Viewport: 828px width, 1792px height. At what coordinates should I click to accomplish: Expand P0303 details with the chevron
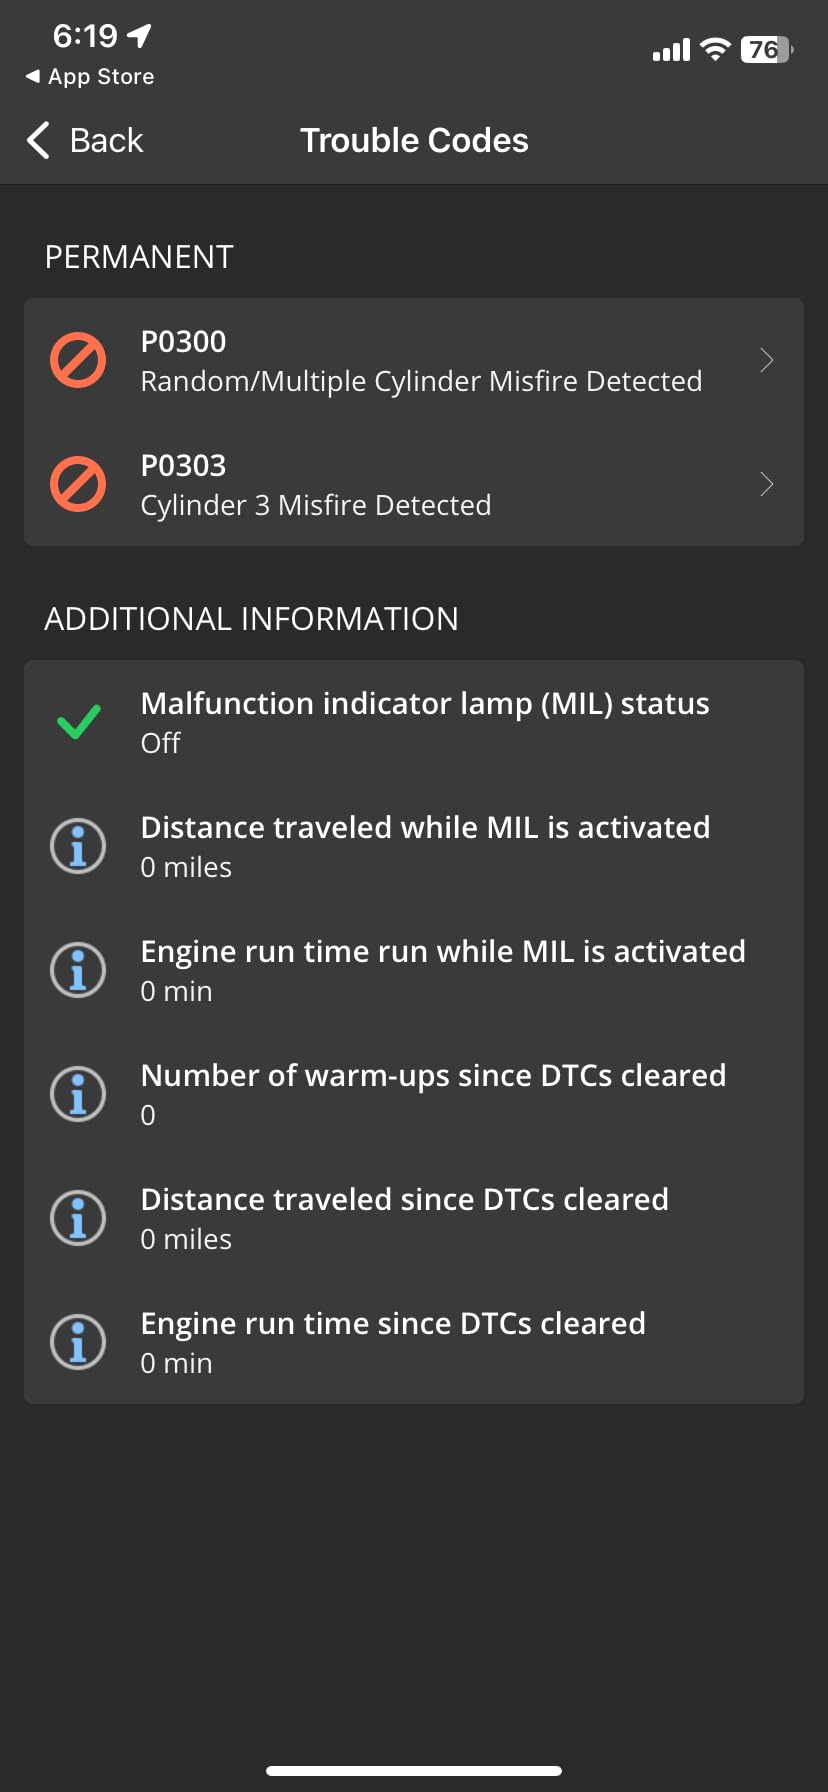point(767,484)
